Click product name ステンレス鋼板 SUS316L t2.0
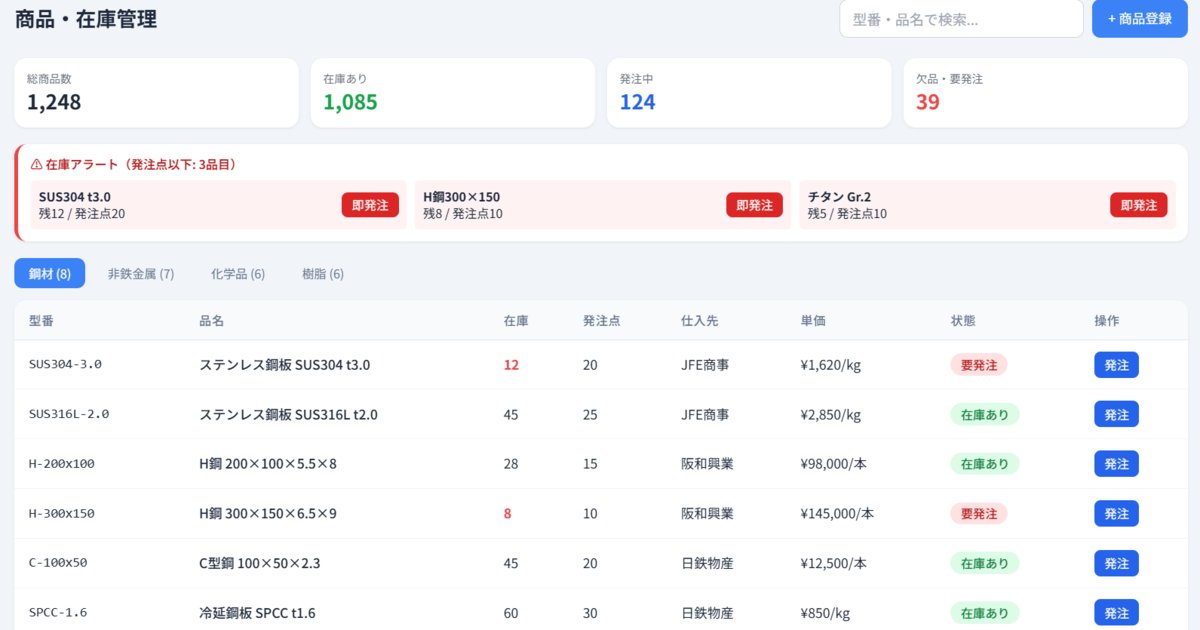This screenshot has height=630, width=1200. 289,414
